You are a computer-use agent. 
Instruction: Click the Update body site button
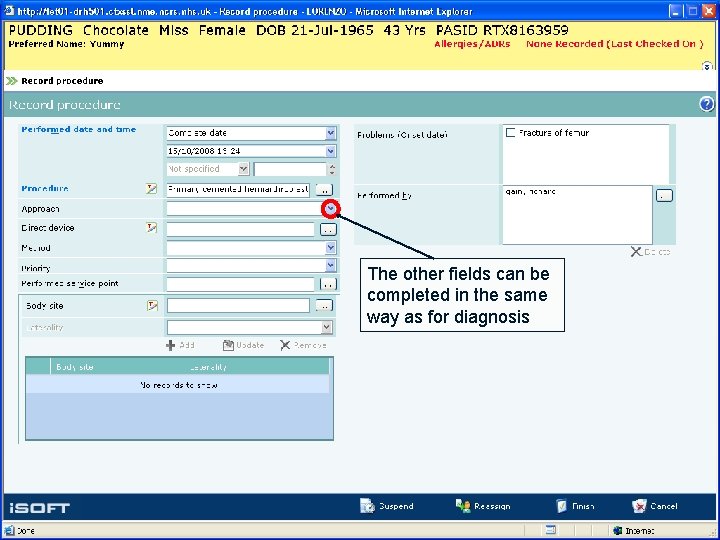[x=243, y=345]
